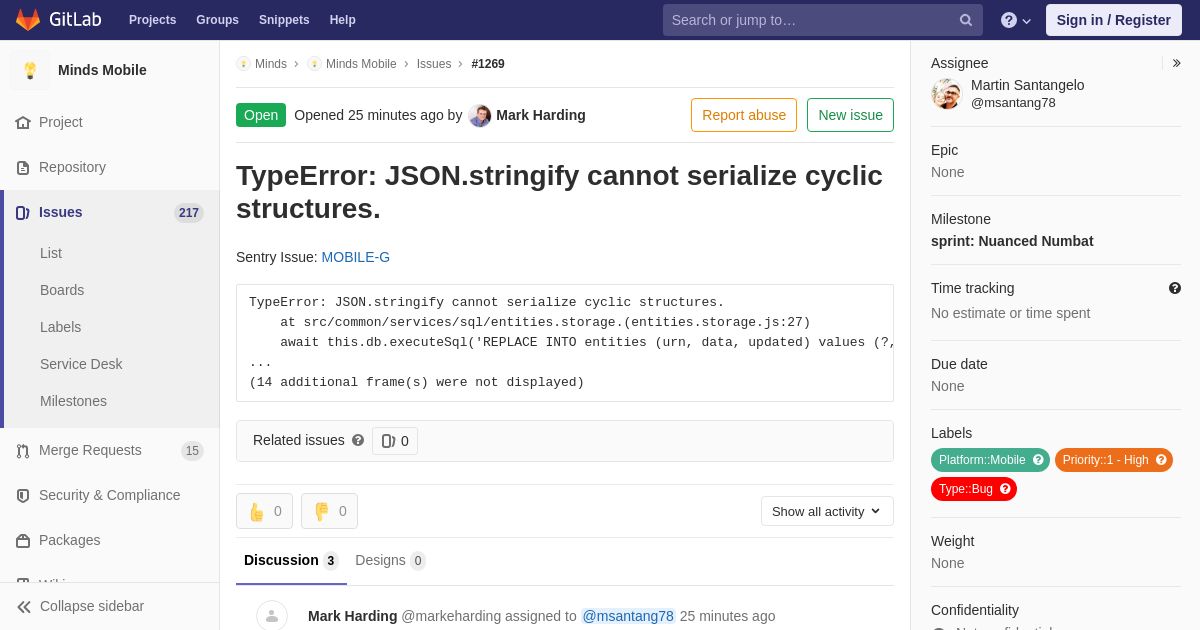
Task: Open the MOBILE-G Sentry link
Action: coord(356,257)
